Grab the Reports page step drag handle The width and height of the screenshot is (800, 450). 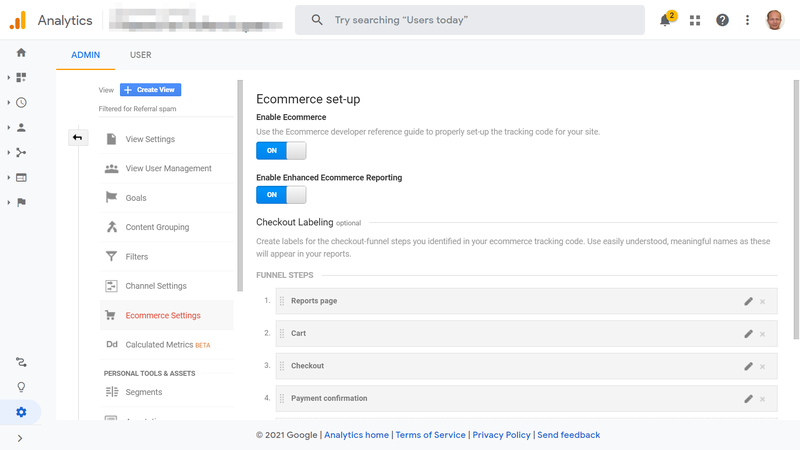pyautogui.click(x=282, y=302)
